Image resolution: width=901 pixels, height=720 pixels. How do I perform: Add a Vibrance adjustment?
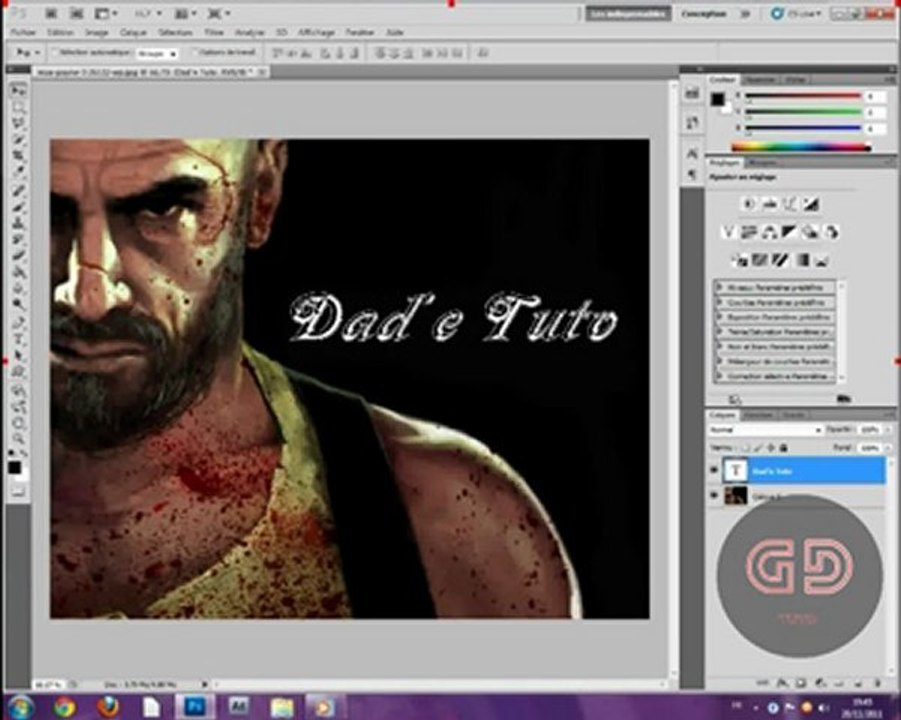pyautogui.click(x=728, y=232)
